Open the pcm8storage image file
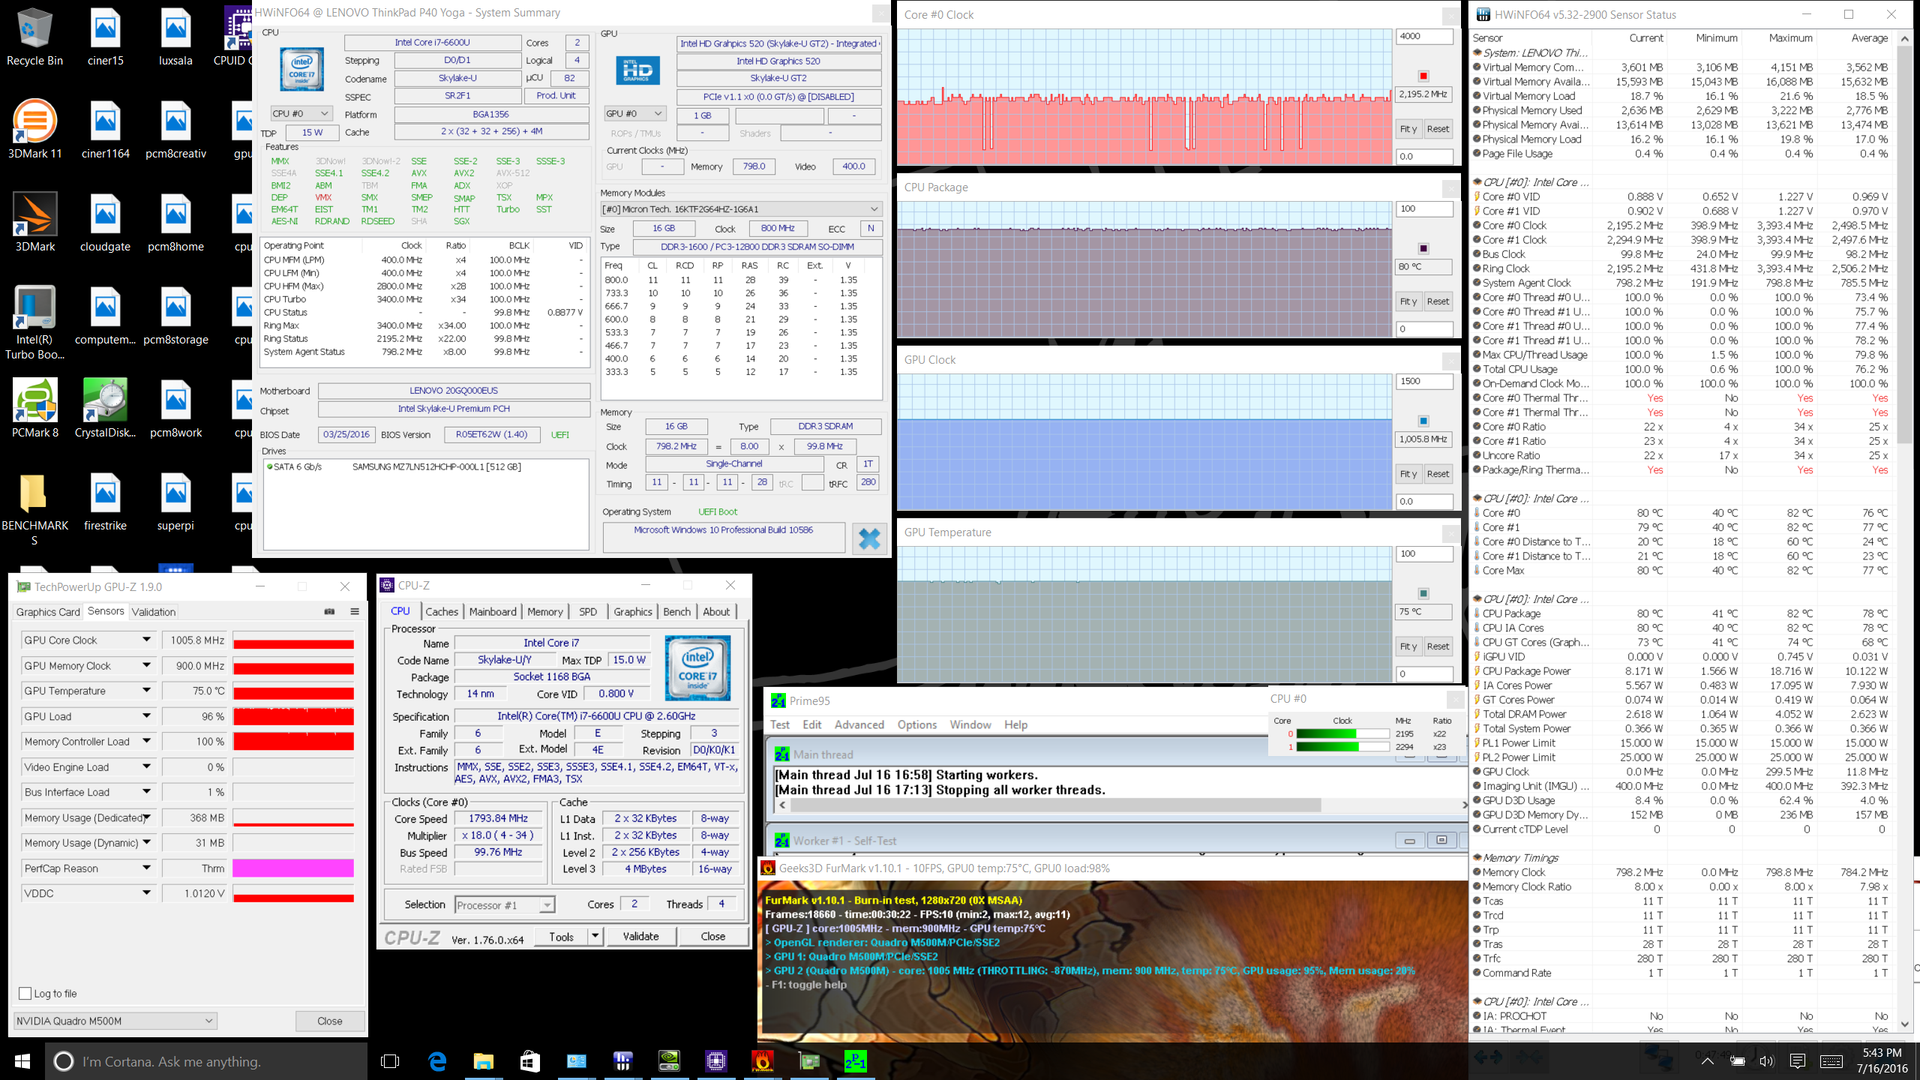 click(x=176, y=315)
